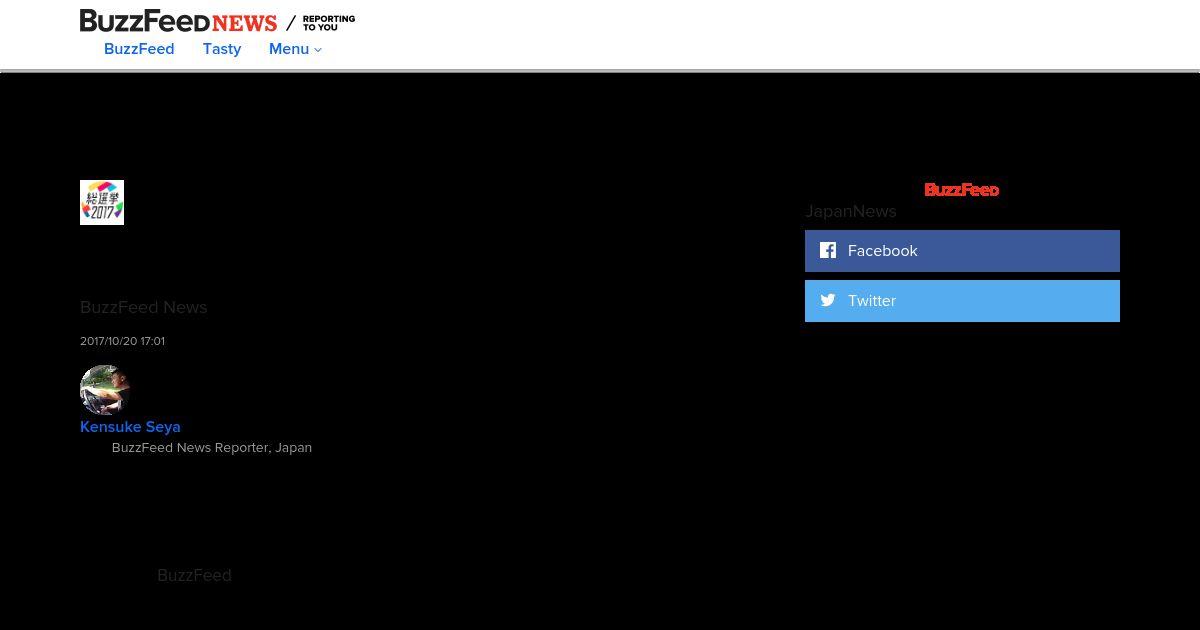Share via the Twitter button
Screen dimensions: 1200x630
pyautogui.click(x=962, y=301)
